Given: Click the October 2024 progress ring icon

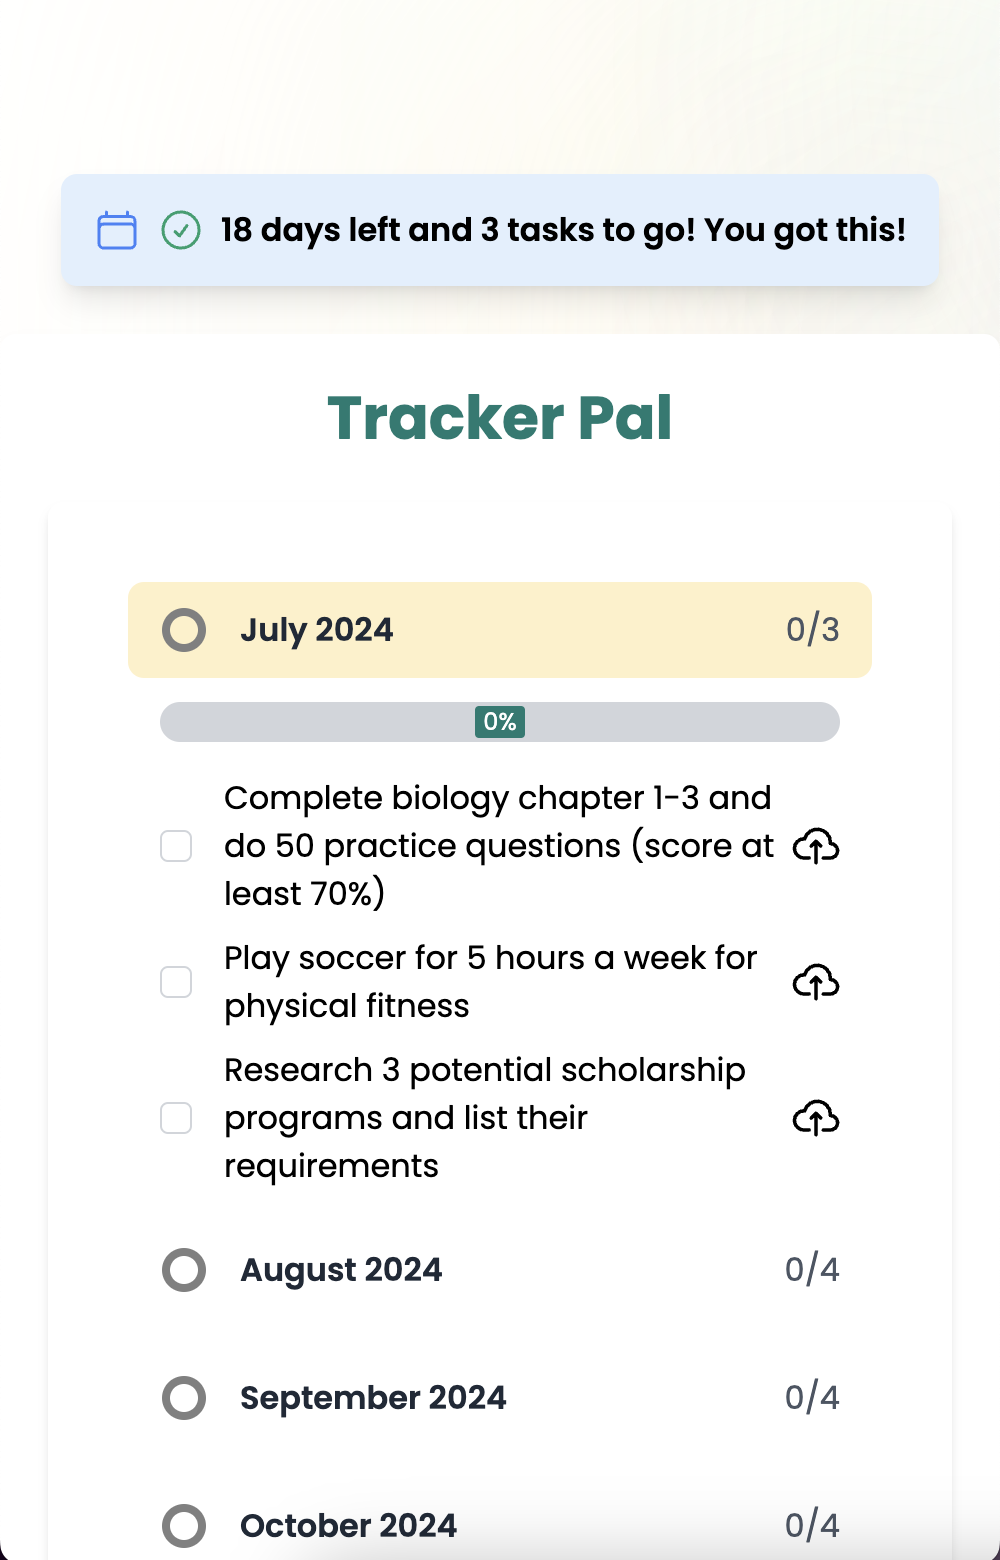Looking at the screenshot, I should point(184,1526).
